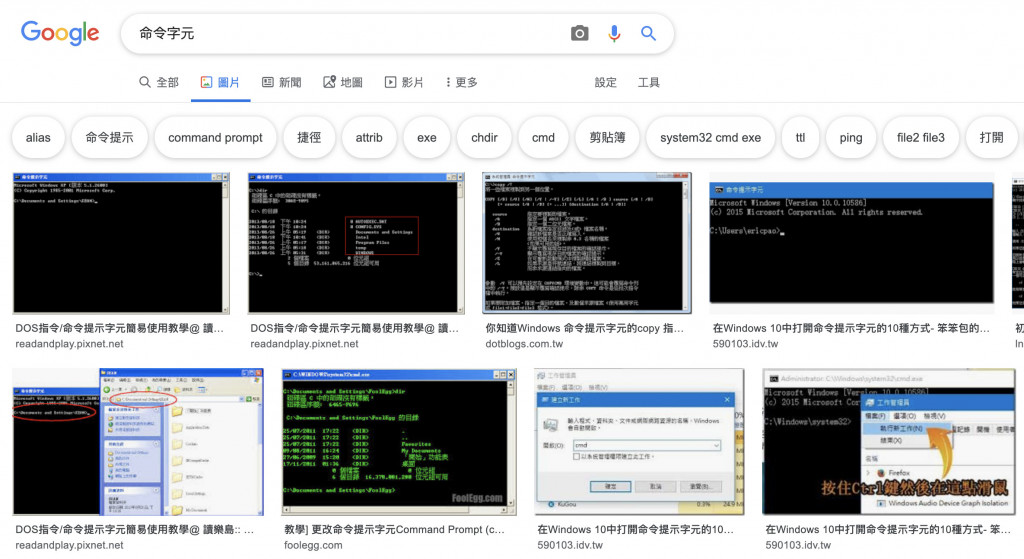Image resolution: width=1024 pixels, height=559 pixels.
Task: Open first Windows XP command prompt thumbnail
Action: click(x=121, y=244)
